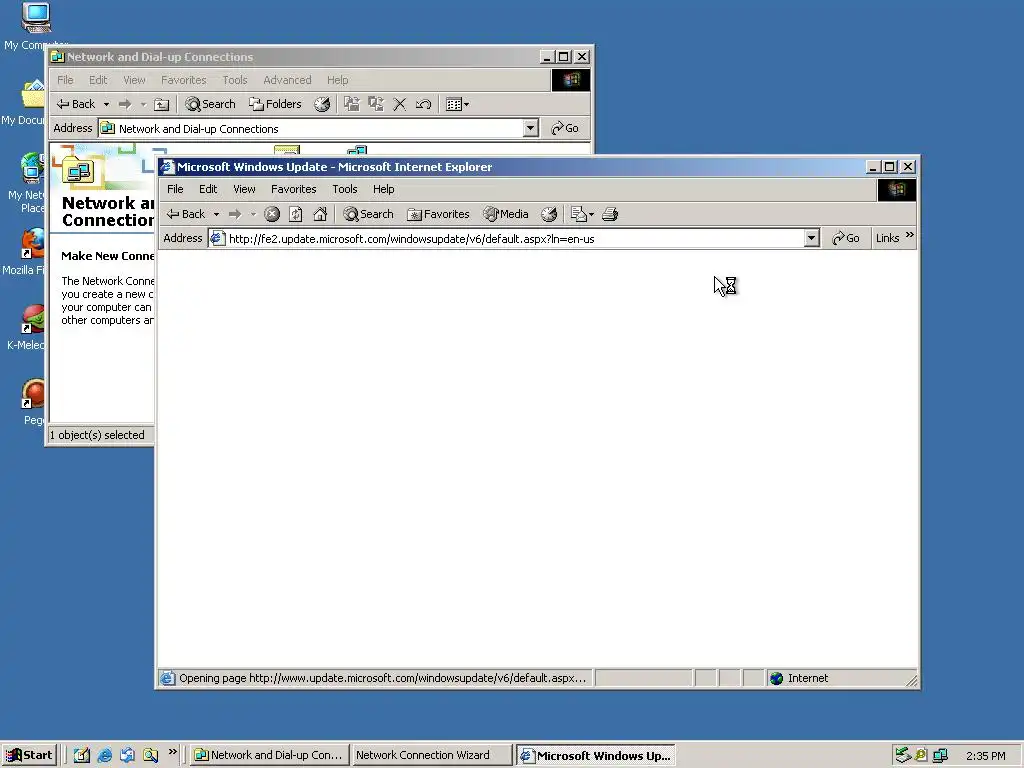The height and width of the screenshot is (768, 1024).
Task: Open Advanced menu in Network Connections
Action: pos(287,80)
